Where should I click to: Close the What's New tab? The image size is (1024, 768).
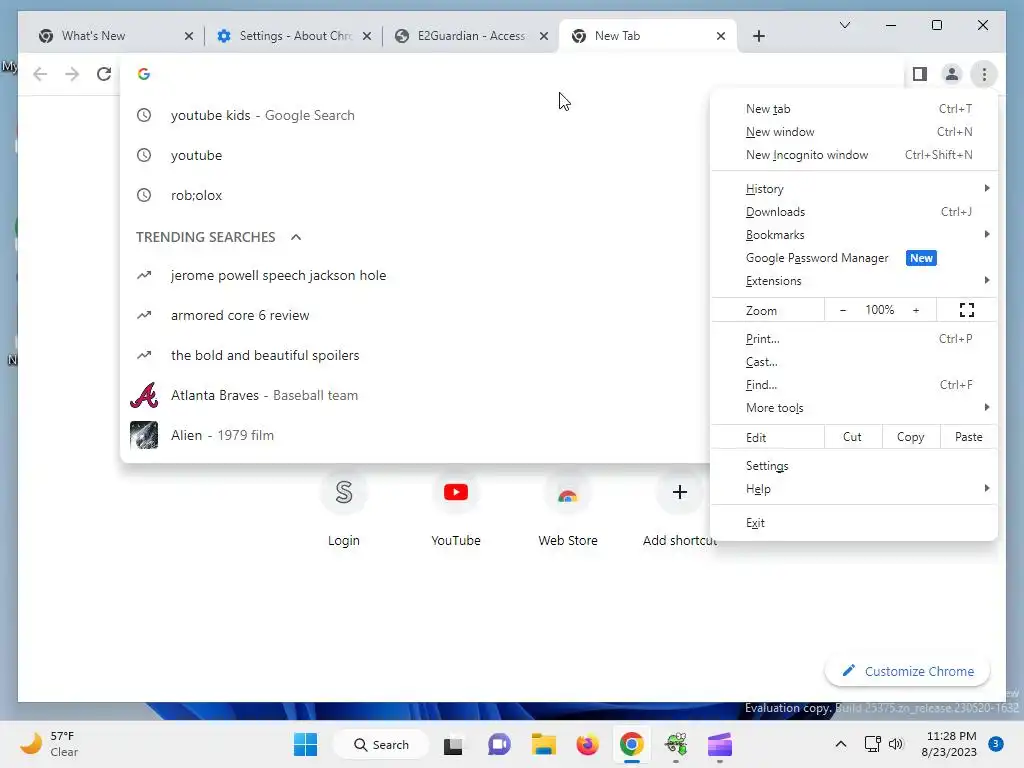[x=189, y=36]
